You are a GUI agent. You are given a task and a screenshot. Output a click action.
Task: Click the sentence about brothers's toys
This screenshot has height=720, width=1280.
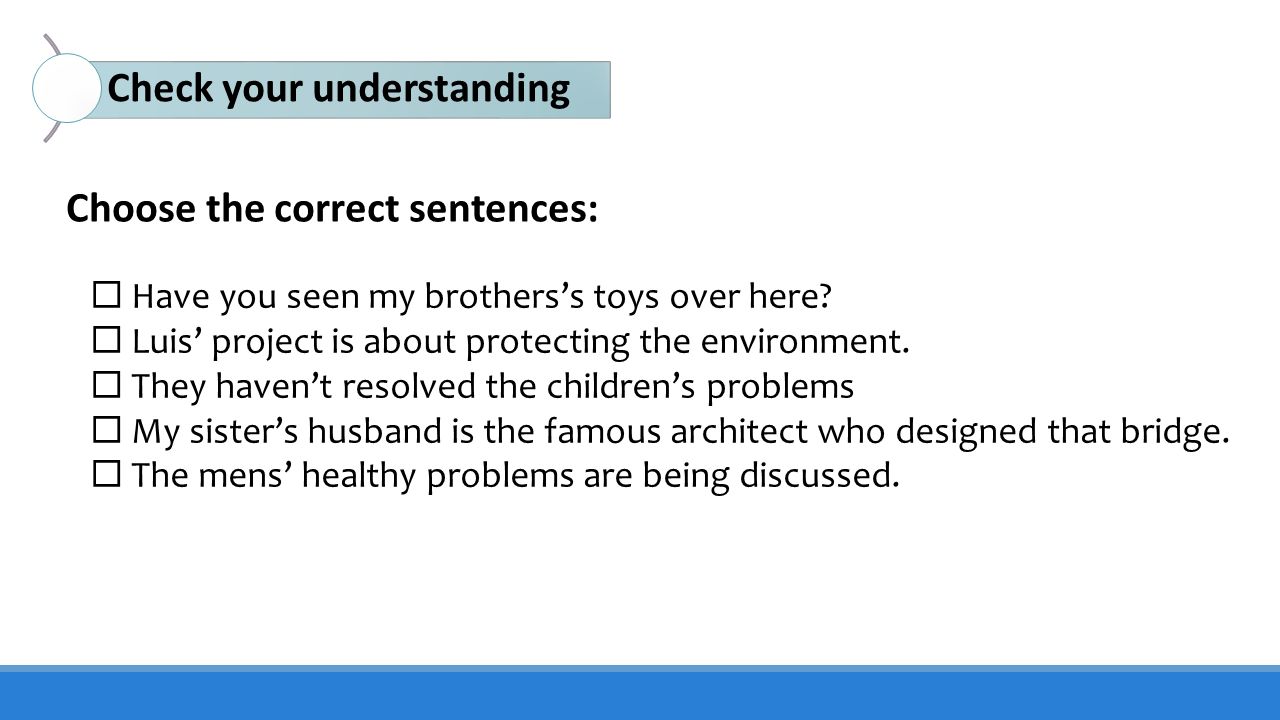[482, 297]
